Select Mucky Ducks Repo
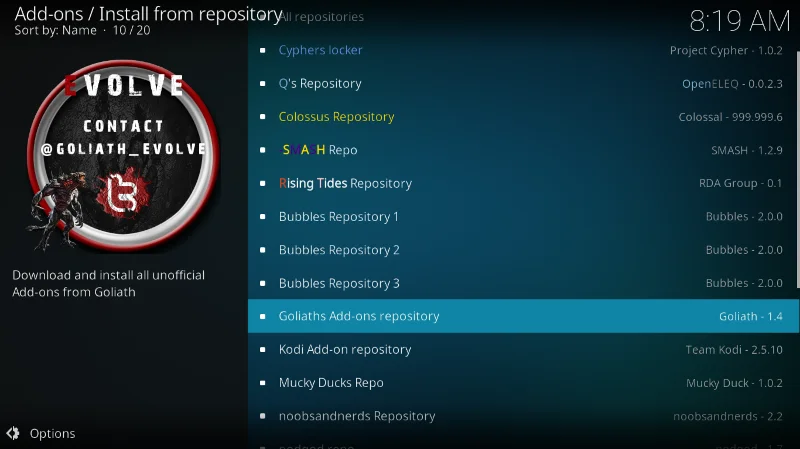Image resolution: width=800 pixels, height=449 pixels. (523, 383)
